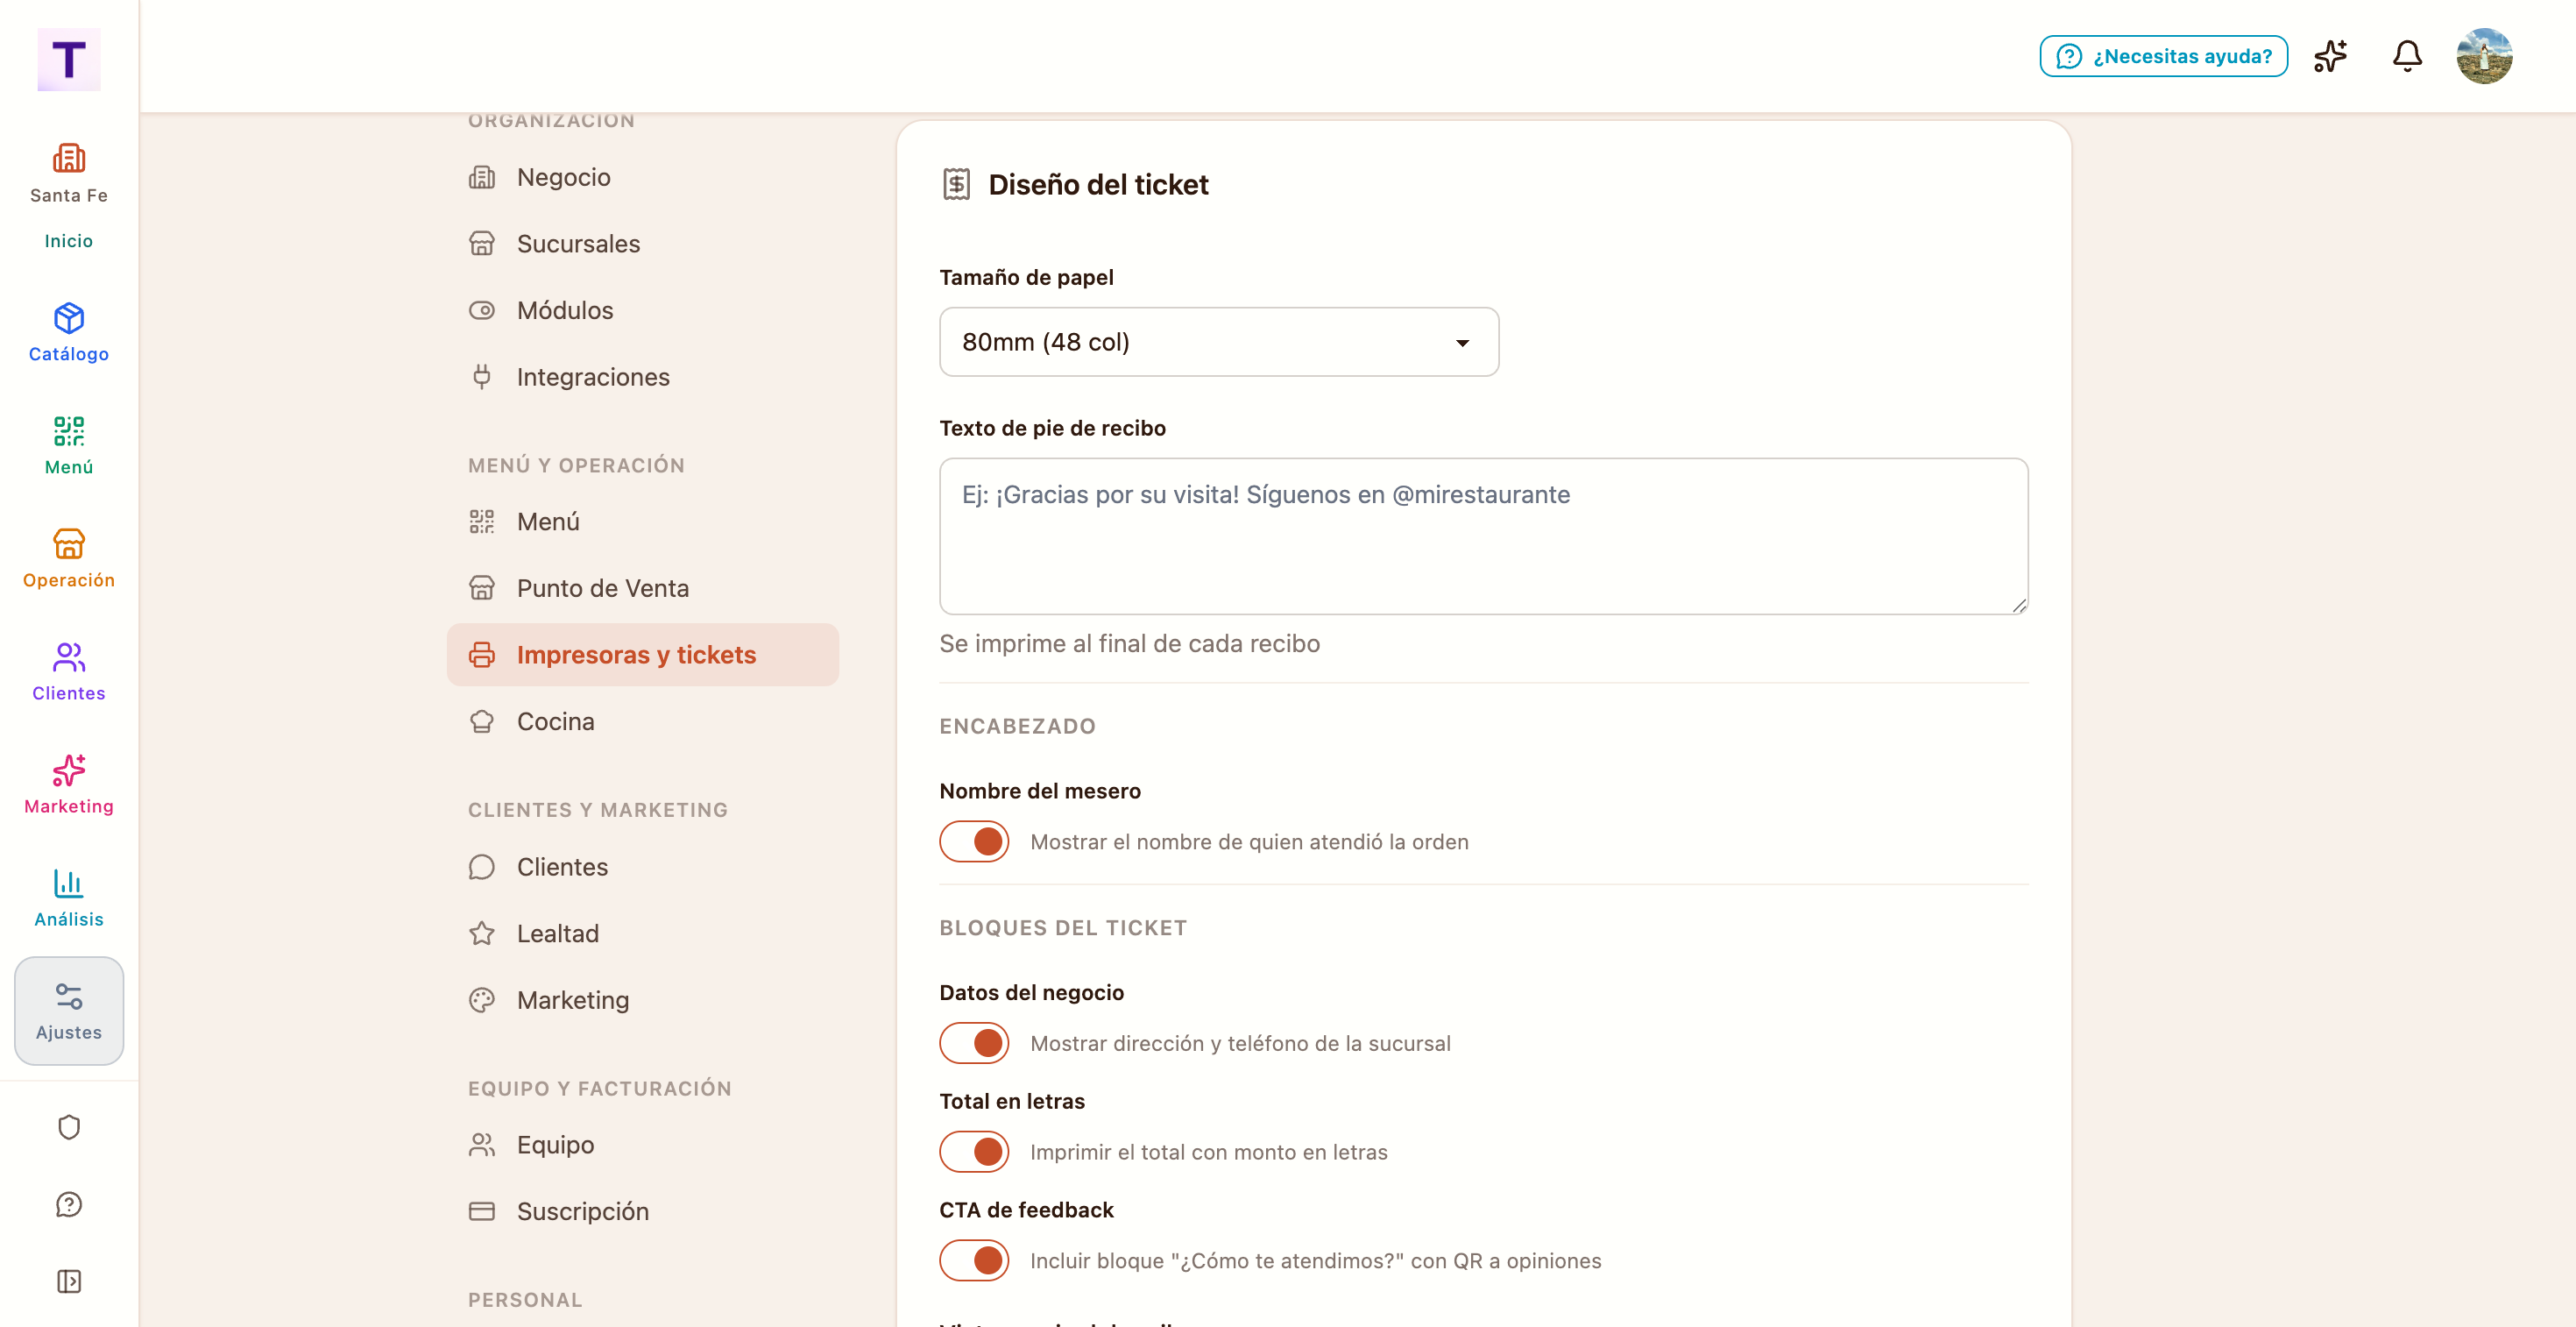Viewport: 2576px width, 1327px height.
Task: Open Clientes settings item
Action: [642, 867]
